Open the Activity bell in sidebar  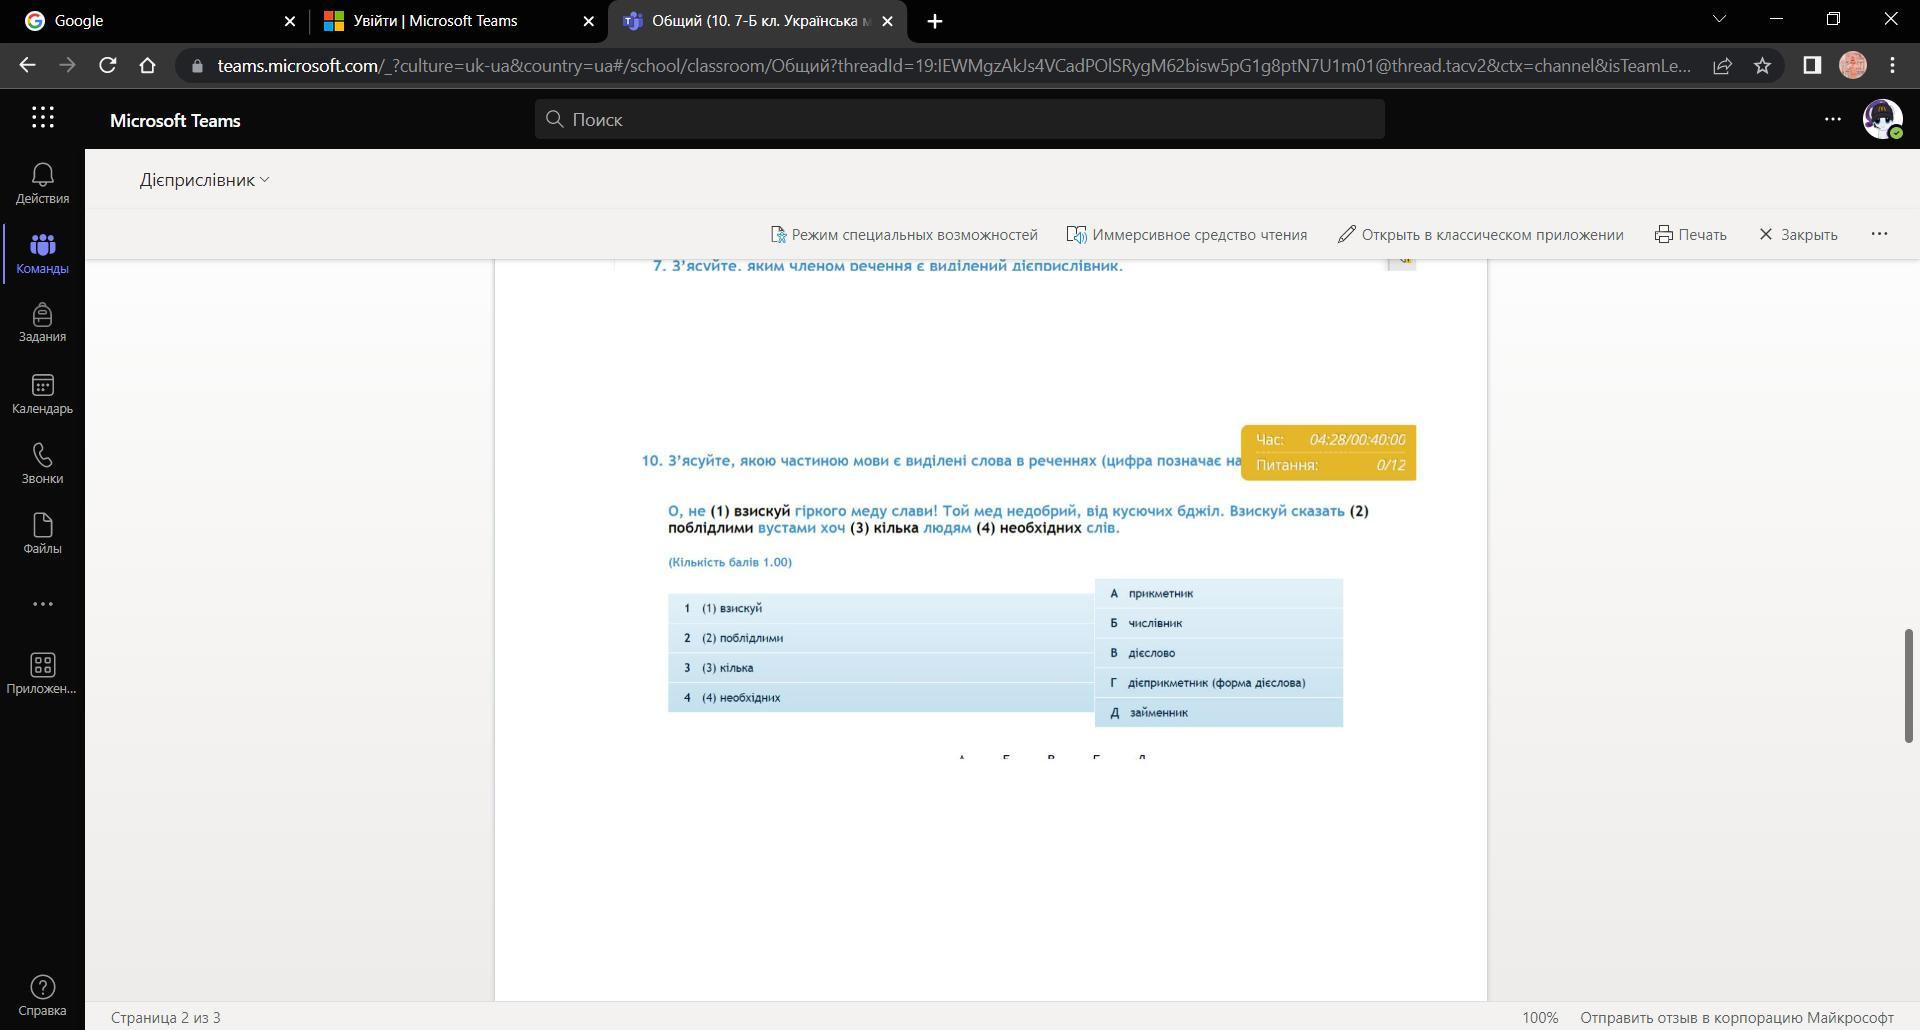(x=42, y=184)
